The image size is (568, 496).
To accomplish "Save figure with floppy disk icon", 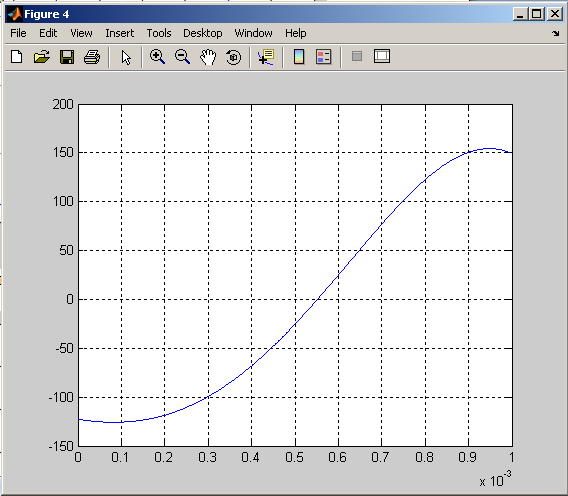I will point(67,57).
